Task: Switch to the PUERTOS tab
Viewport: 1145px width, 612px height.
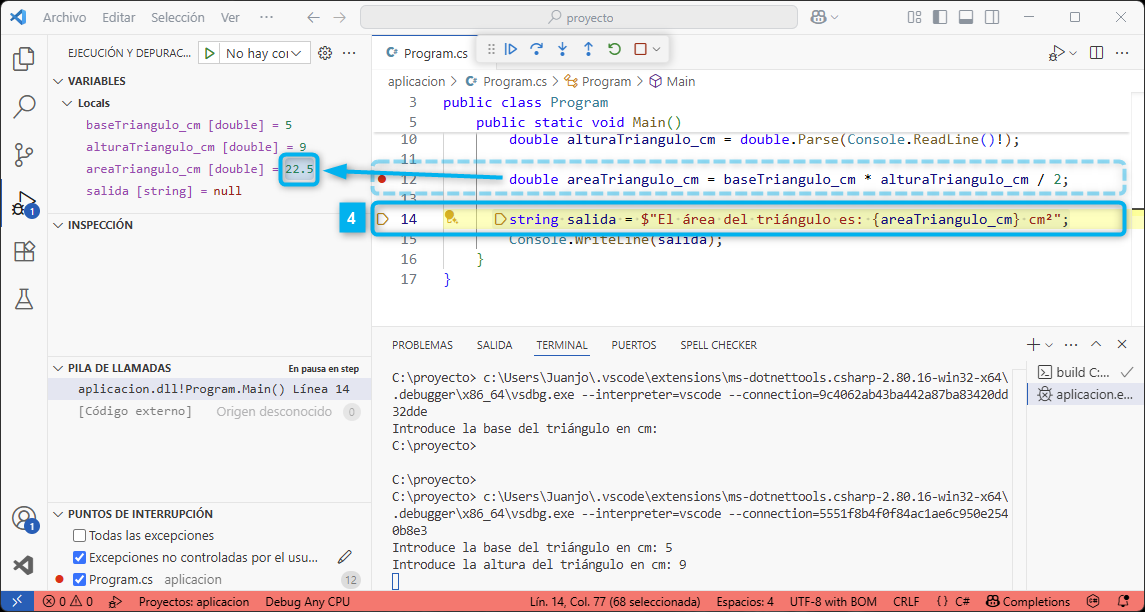Action: click(x=634, y=345)
